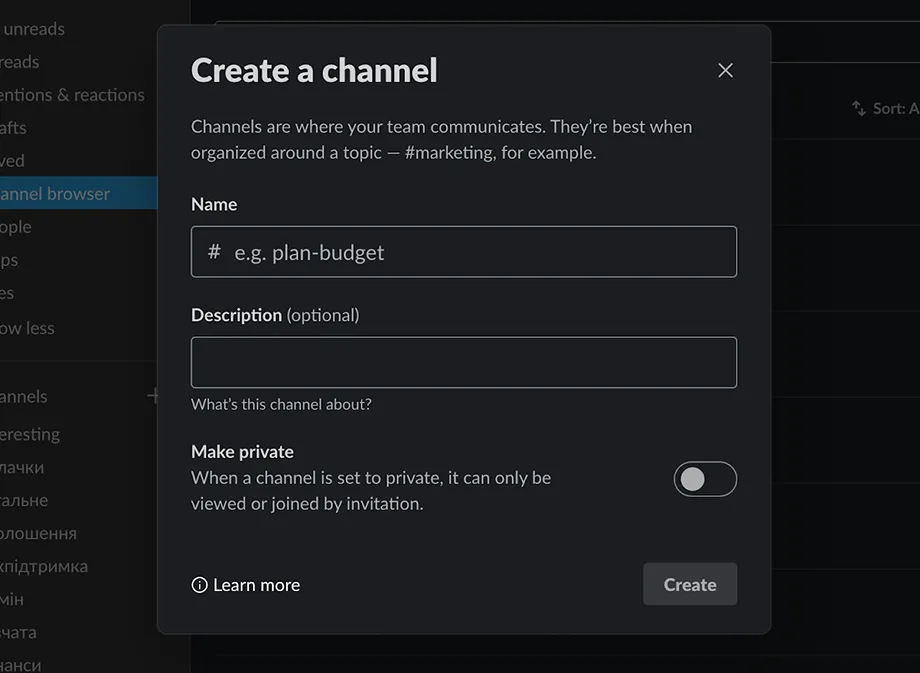Collapse the Channels section header
The height and width of the screenshot is (673, 920).
[x=24, y=396]
